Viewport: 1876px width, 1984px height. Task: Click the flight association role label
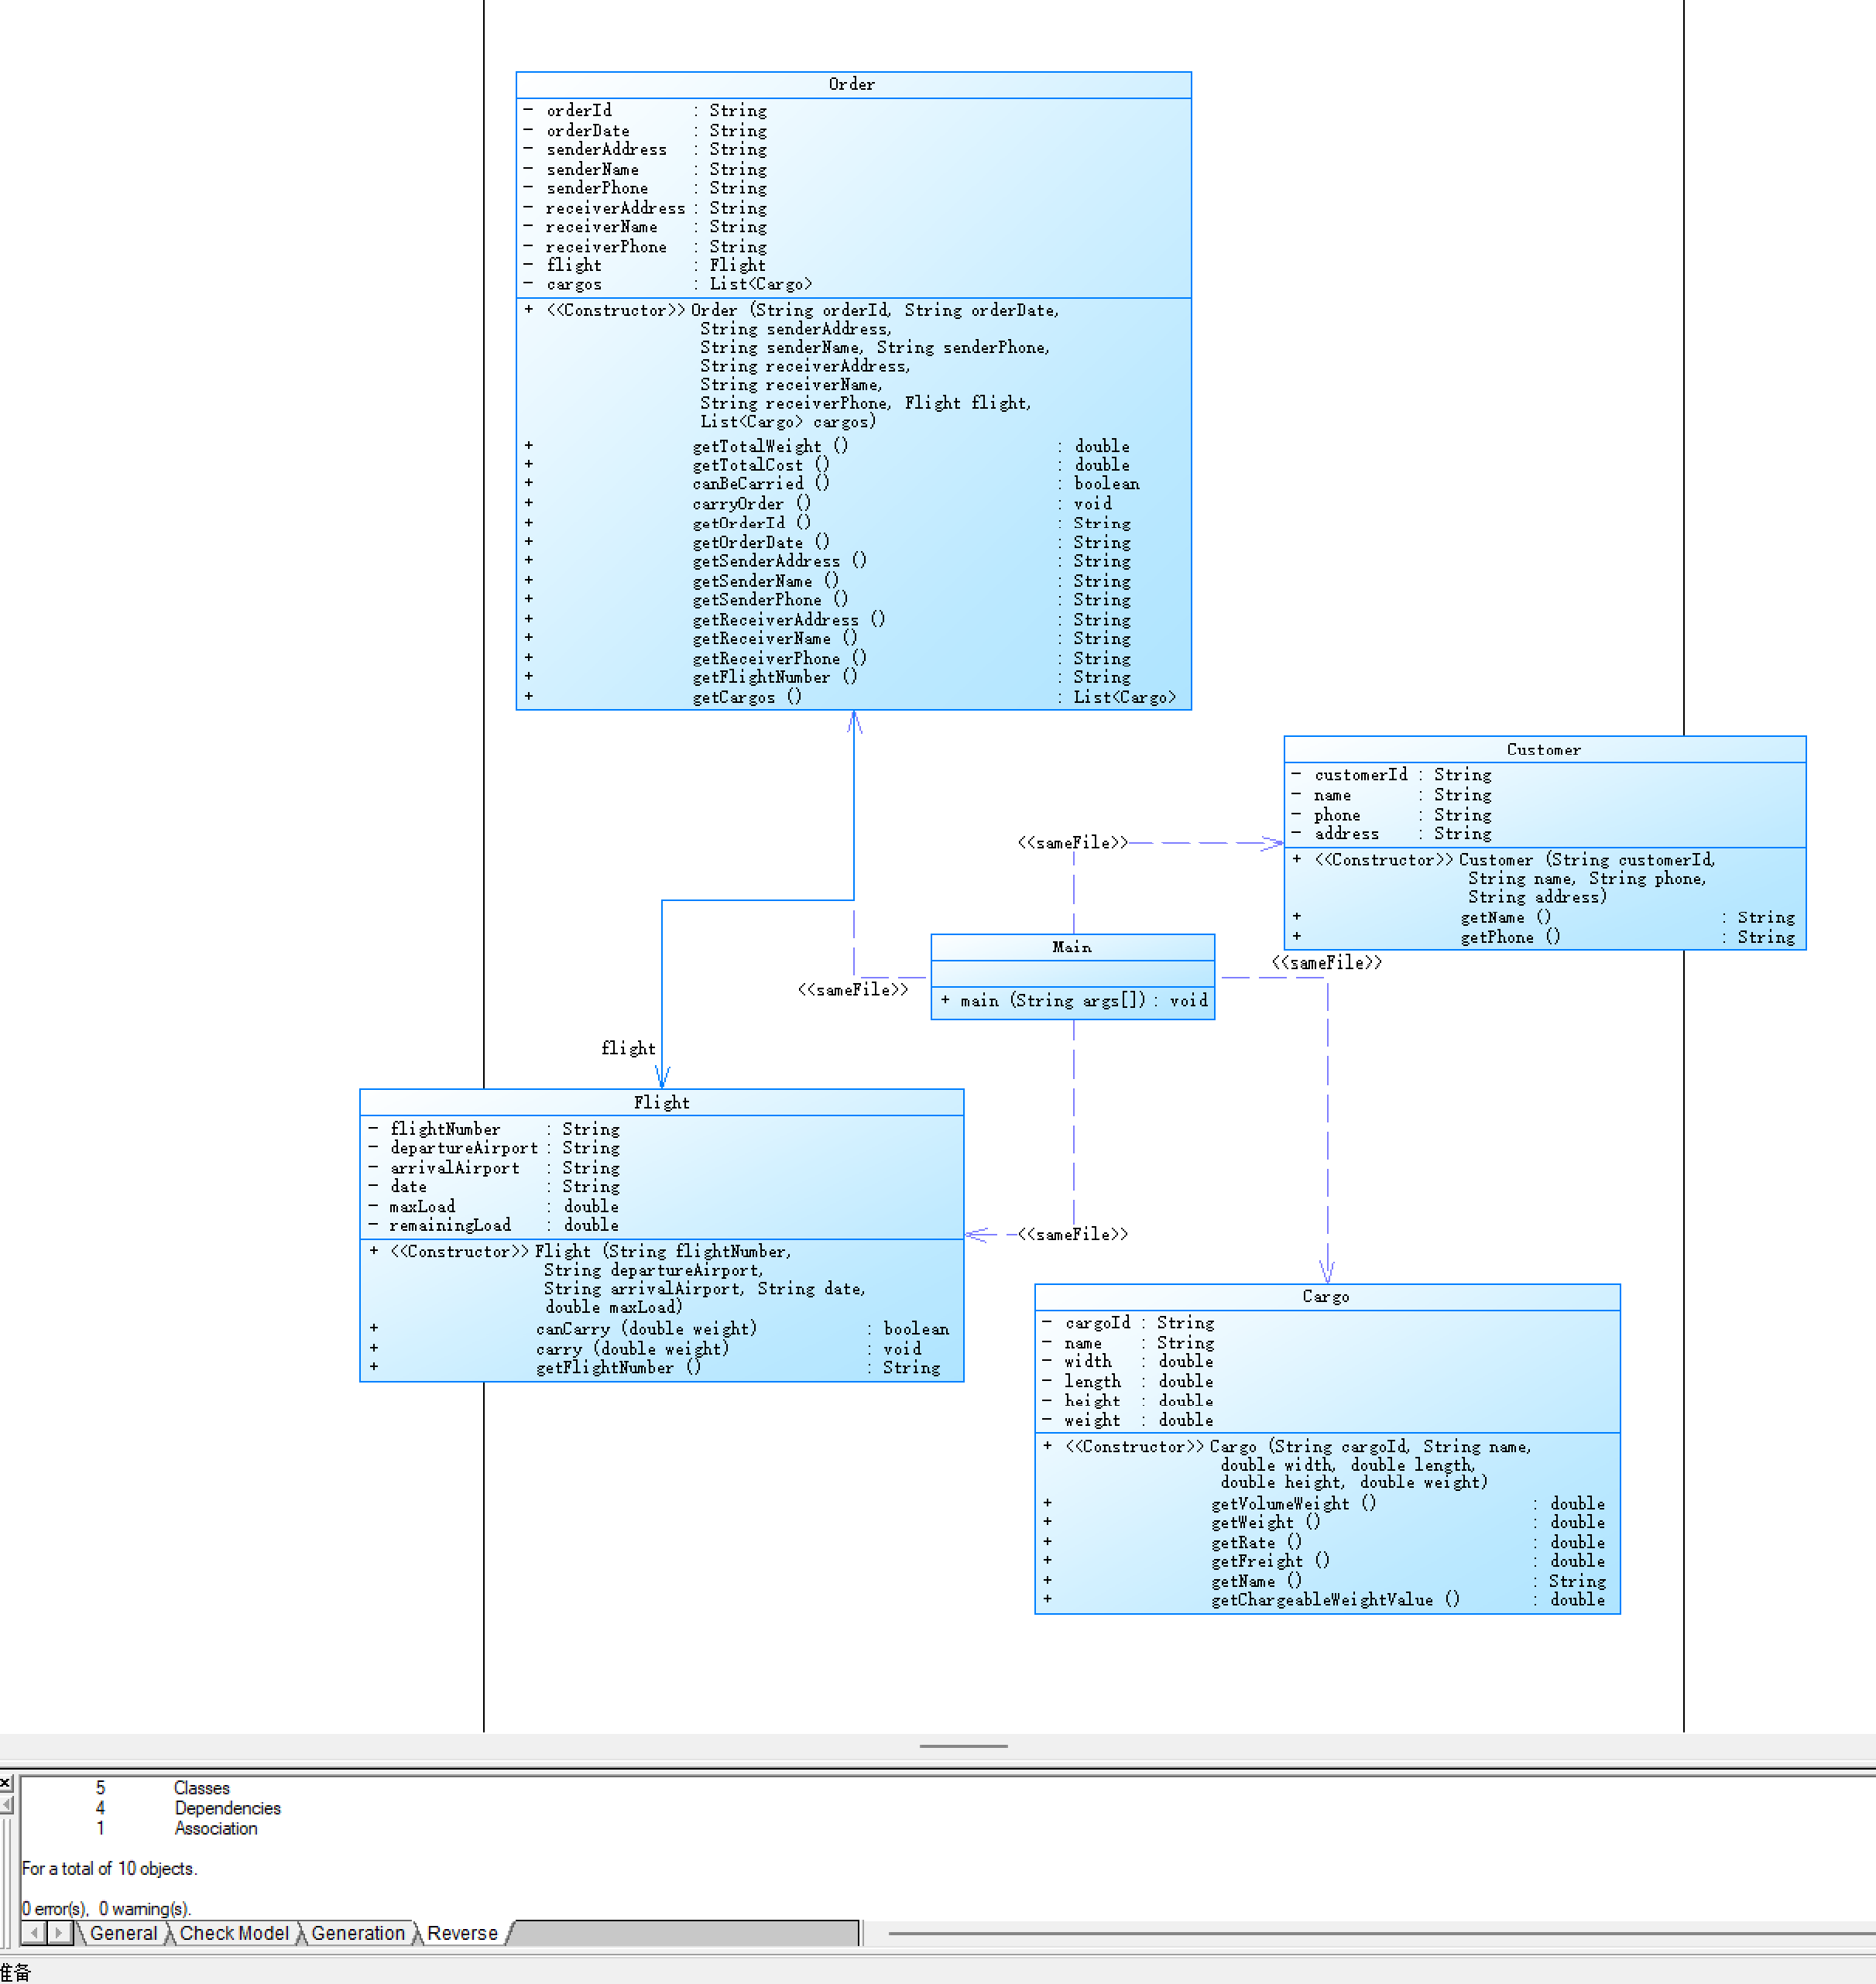coord(628,1048)
